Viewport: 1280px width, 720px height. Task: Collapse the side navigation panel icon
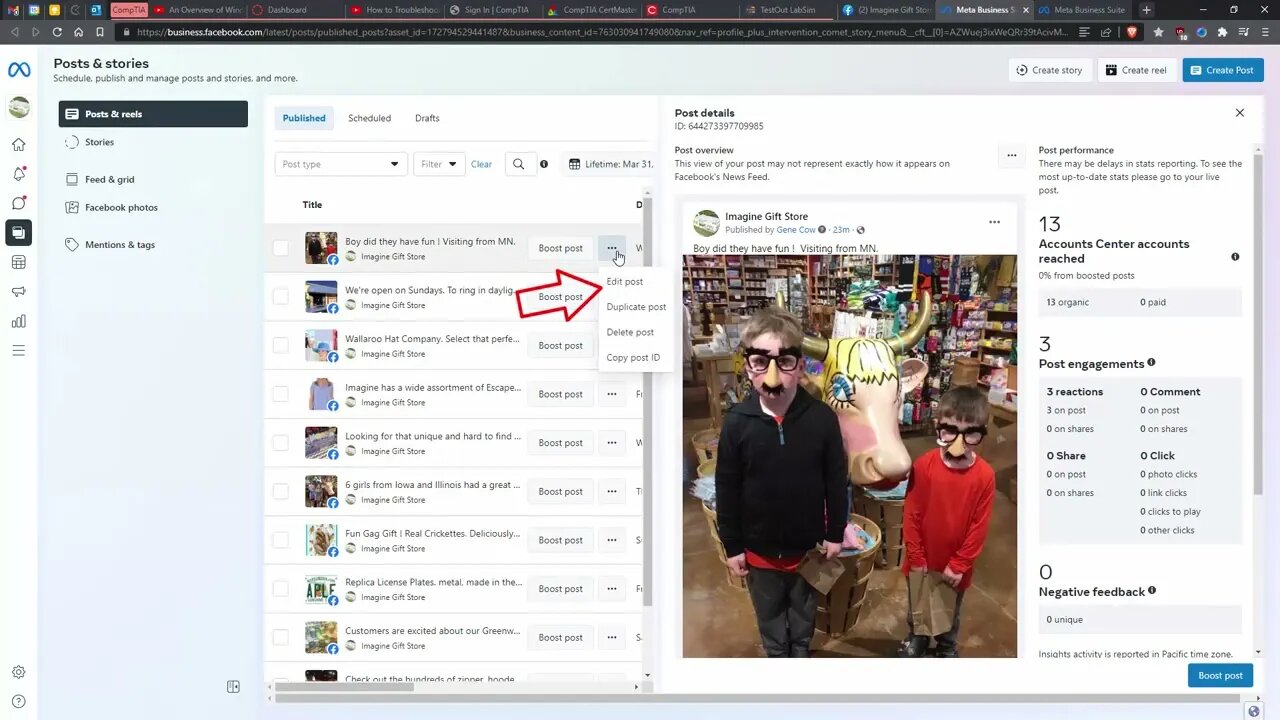click(233, 687)
